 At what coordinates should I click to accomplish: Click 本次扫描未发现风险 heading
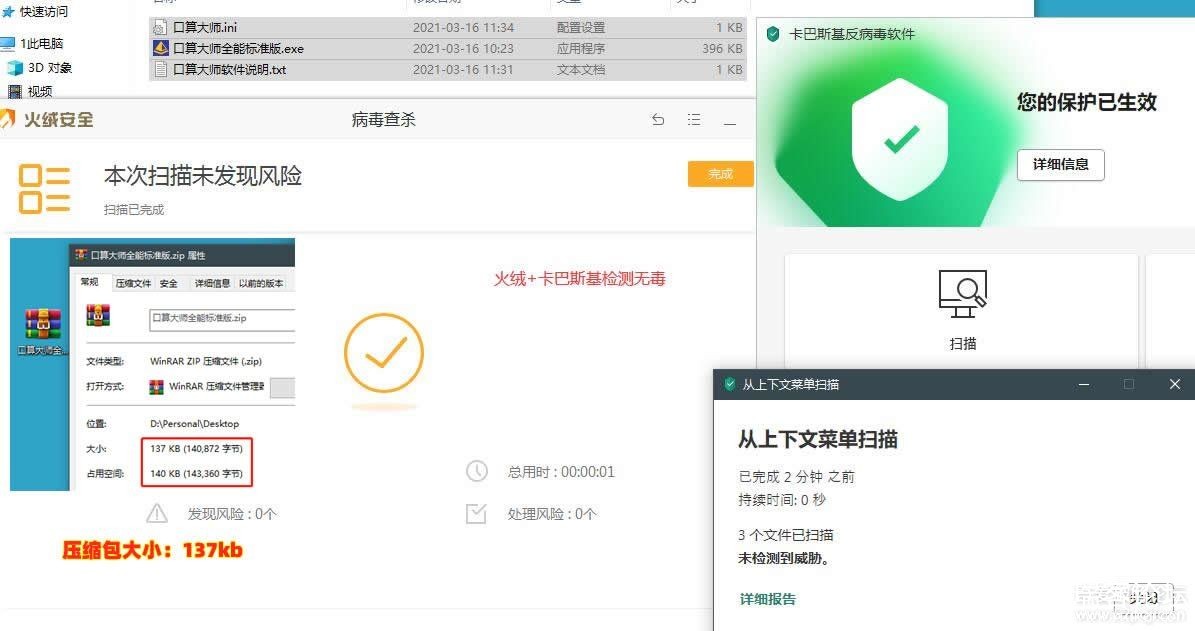203,176
